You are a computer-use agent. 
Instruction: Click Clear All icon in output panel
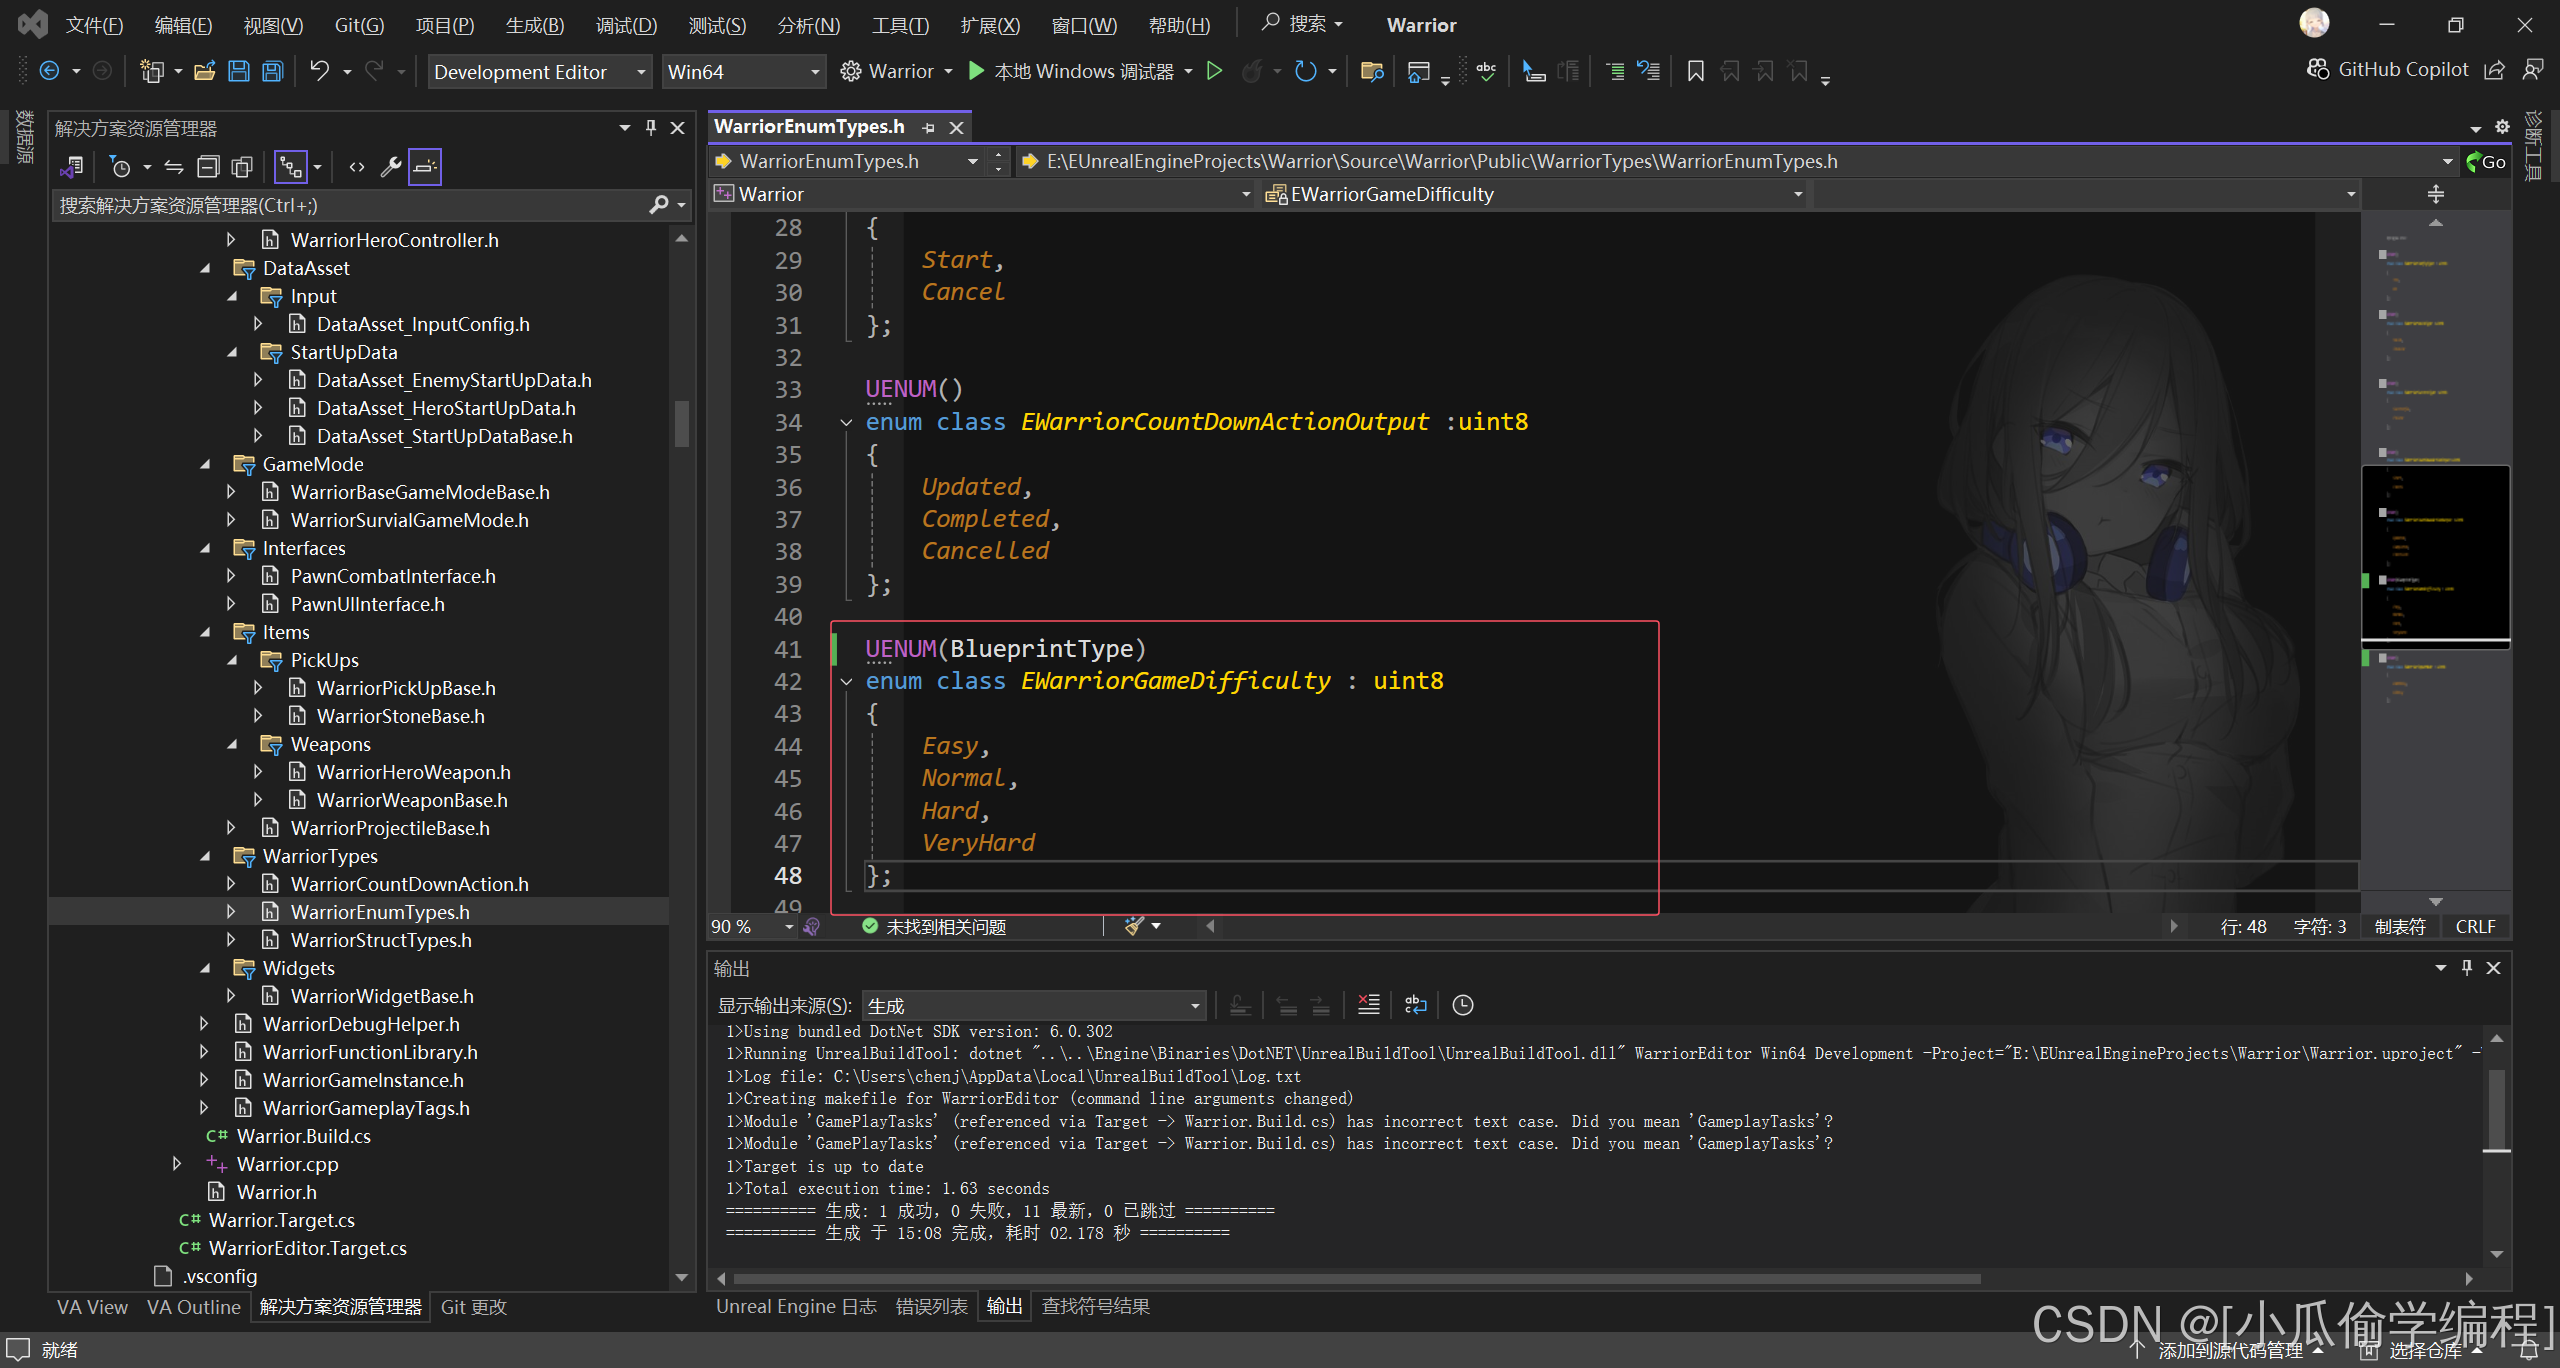coord(1368,1005)
